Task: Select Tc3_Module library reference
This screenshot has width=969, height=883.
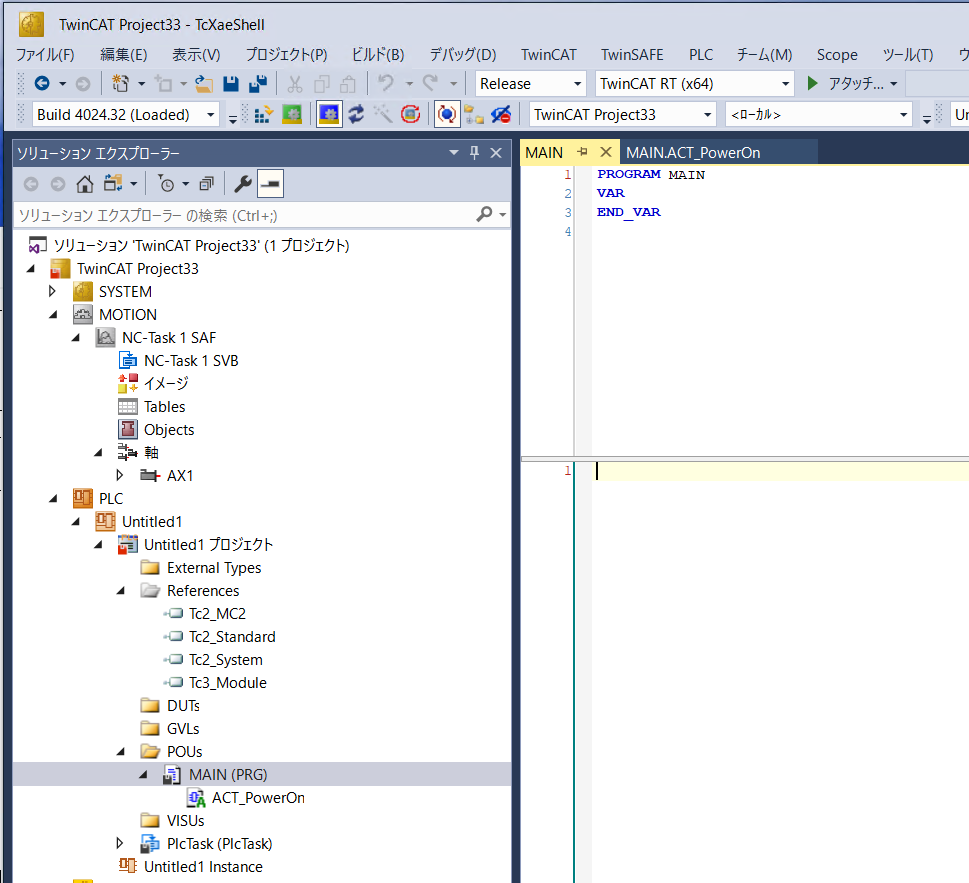Action: click(227, 683)
